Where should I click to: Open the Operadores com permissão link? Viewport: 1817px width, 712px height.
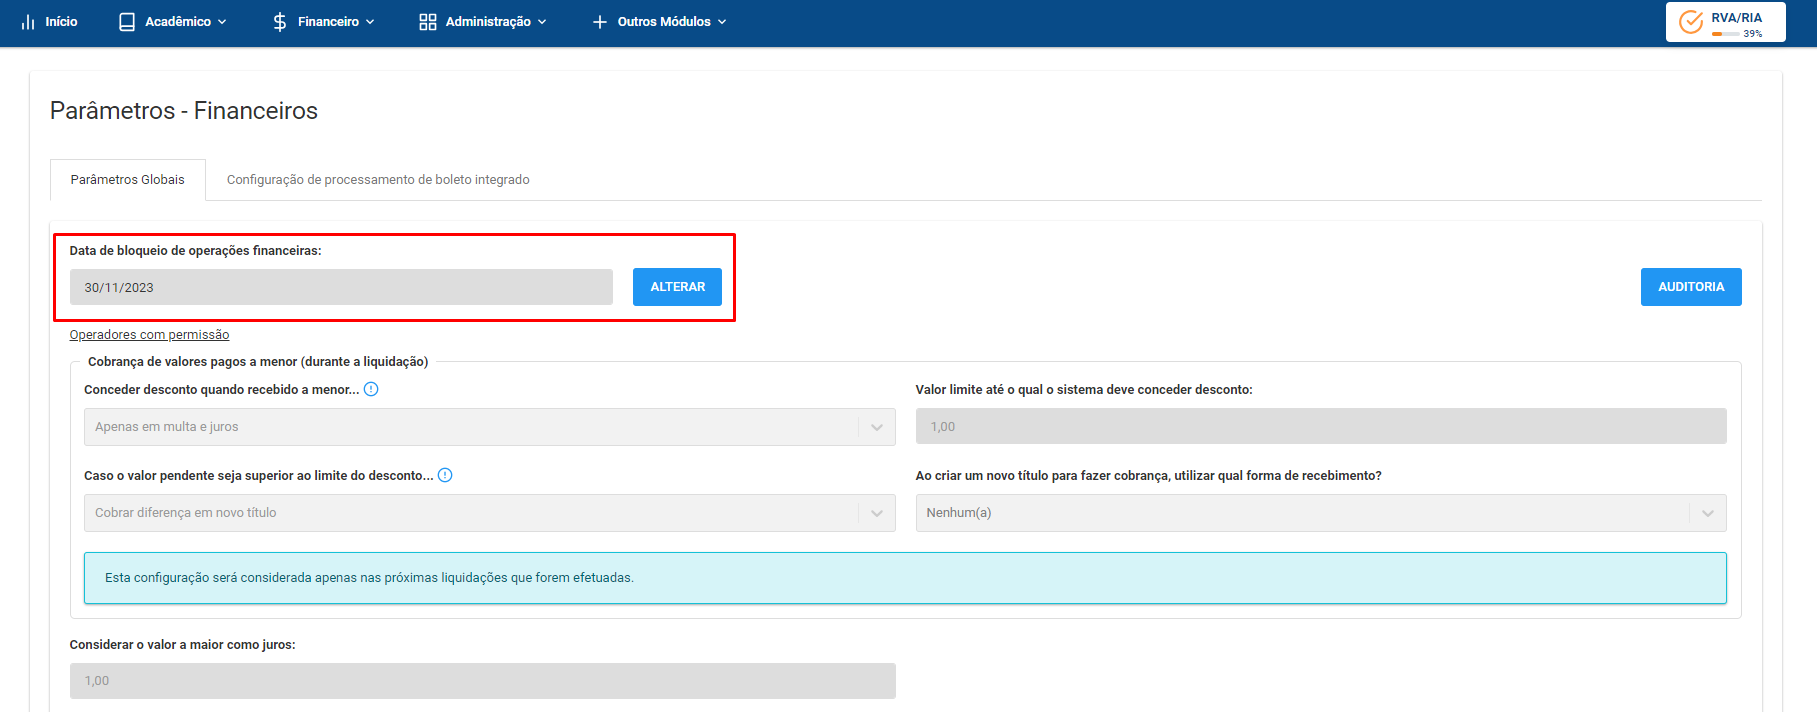point(149,335)
